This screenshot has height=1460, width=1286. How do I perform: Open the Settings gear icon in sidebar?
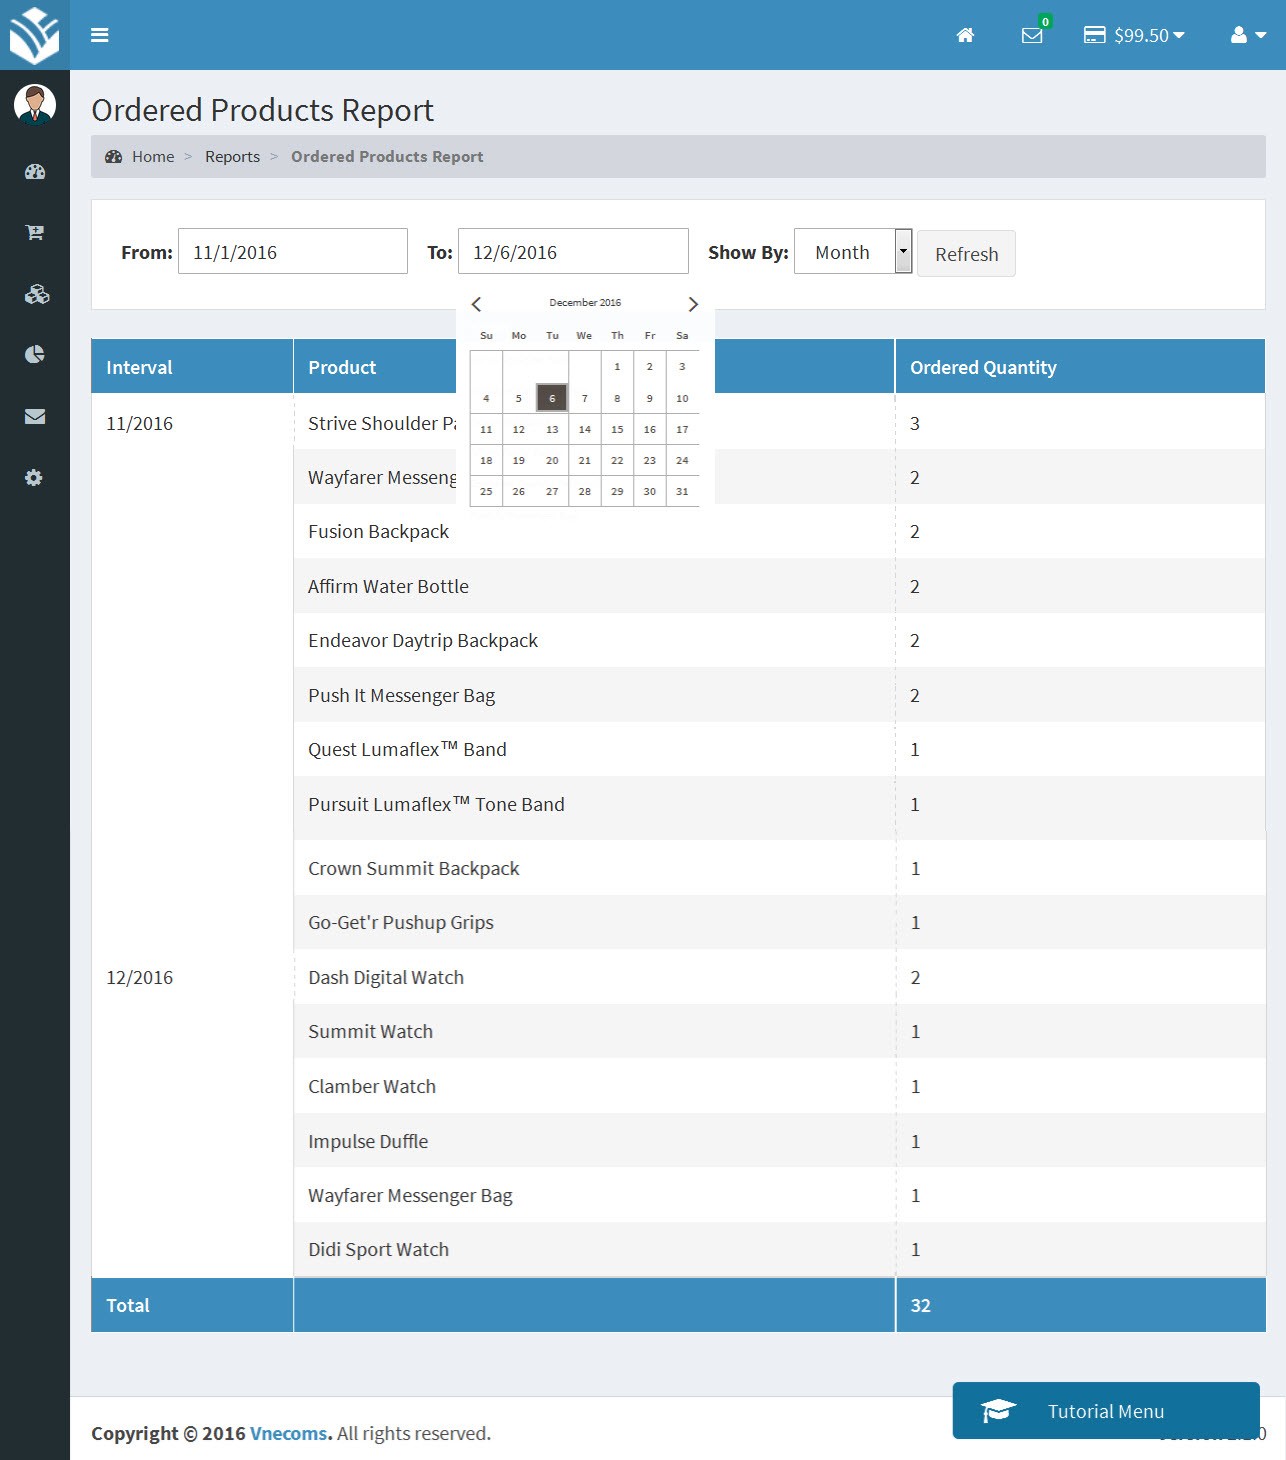[34, 478]
